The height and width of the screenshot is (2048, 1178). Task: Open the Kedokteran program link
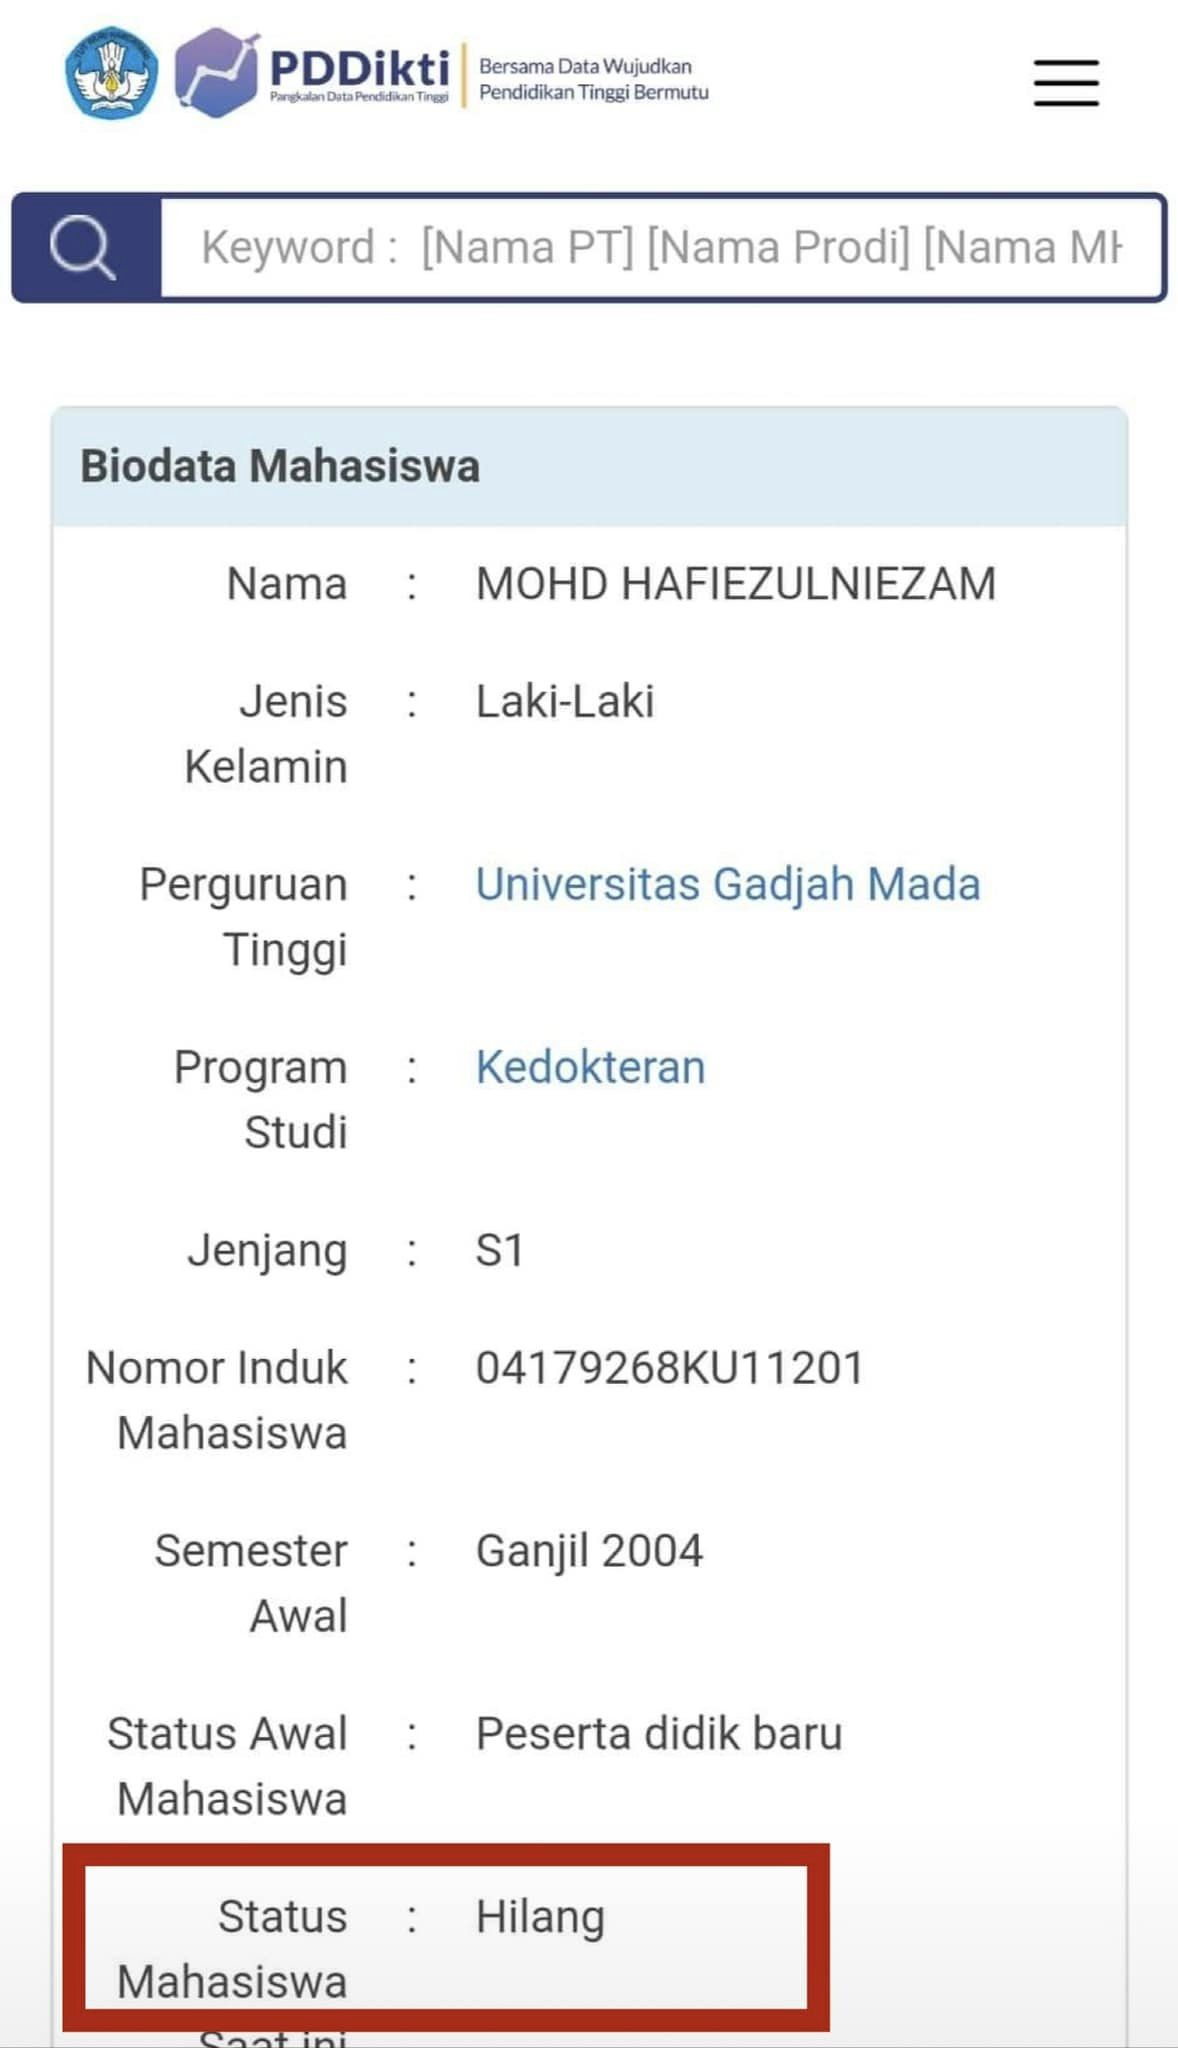click(x=590, y=1067)
